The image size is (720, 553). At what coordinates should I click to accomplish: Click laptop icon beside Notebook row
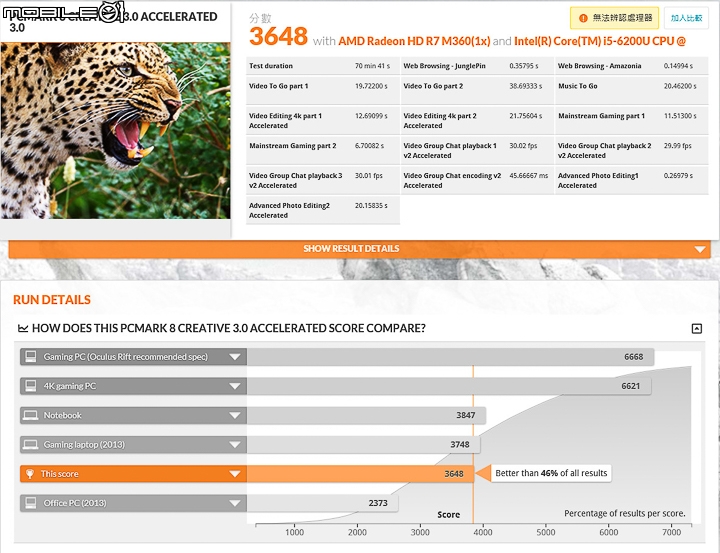tap(31, 416)
